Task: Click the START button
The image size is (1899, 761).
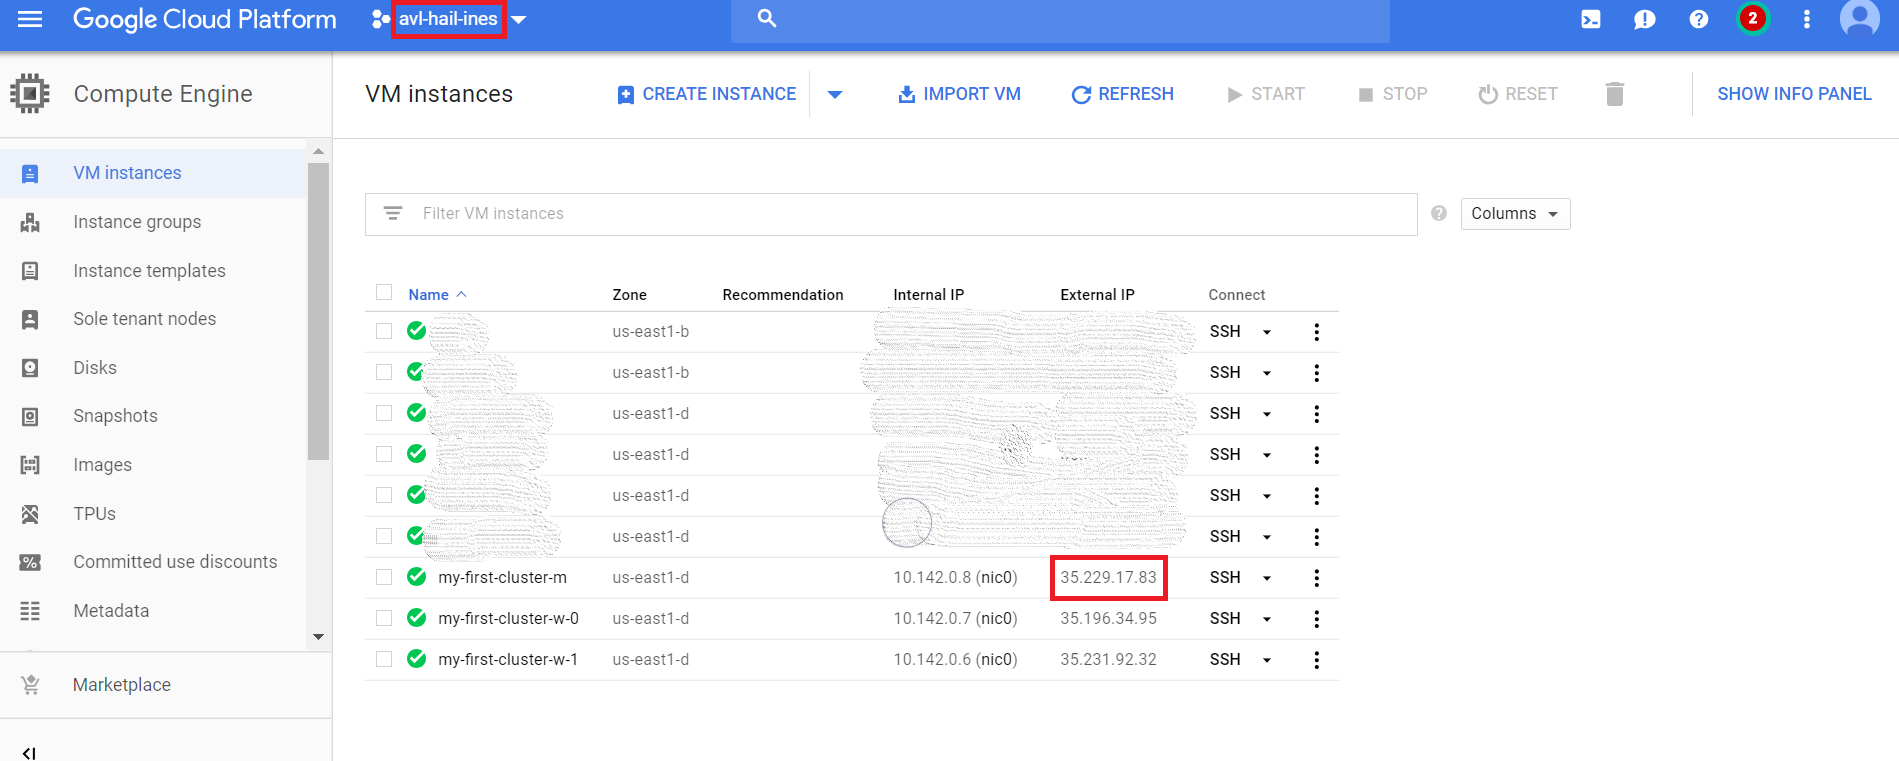Action: pos(1265,94)
